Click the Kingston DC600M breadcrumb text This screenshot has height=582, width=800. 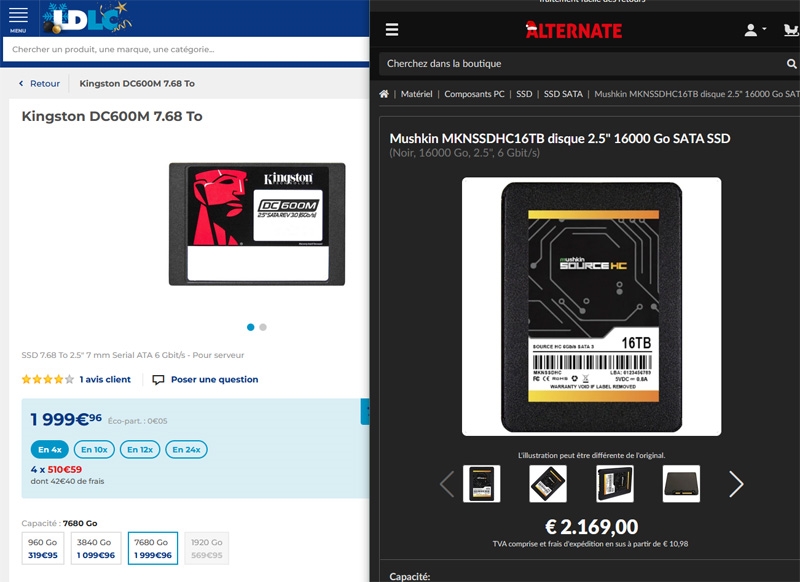pyautogui.click(x=137, y=84)
